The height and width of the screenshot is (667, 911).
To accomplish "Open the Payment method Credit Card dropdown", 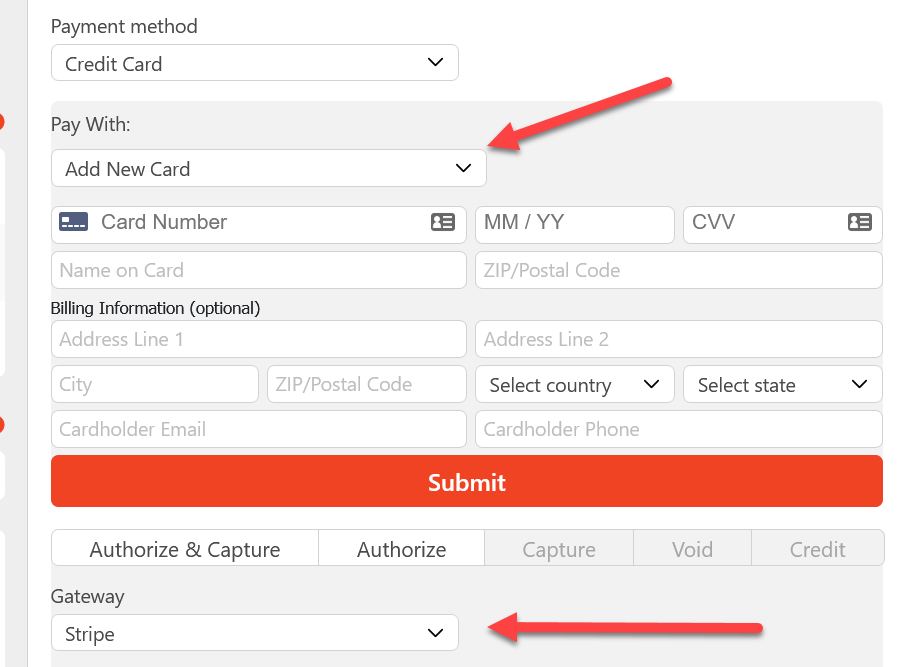I will [255, 63].
